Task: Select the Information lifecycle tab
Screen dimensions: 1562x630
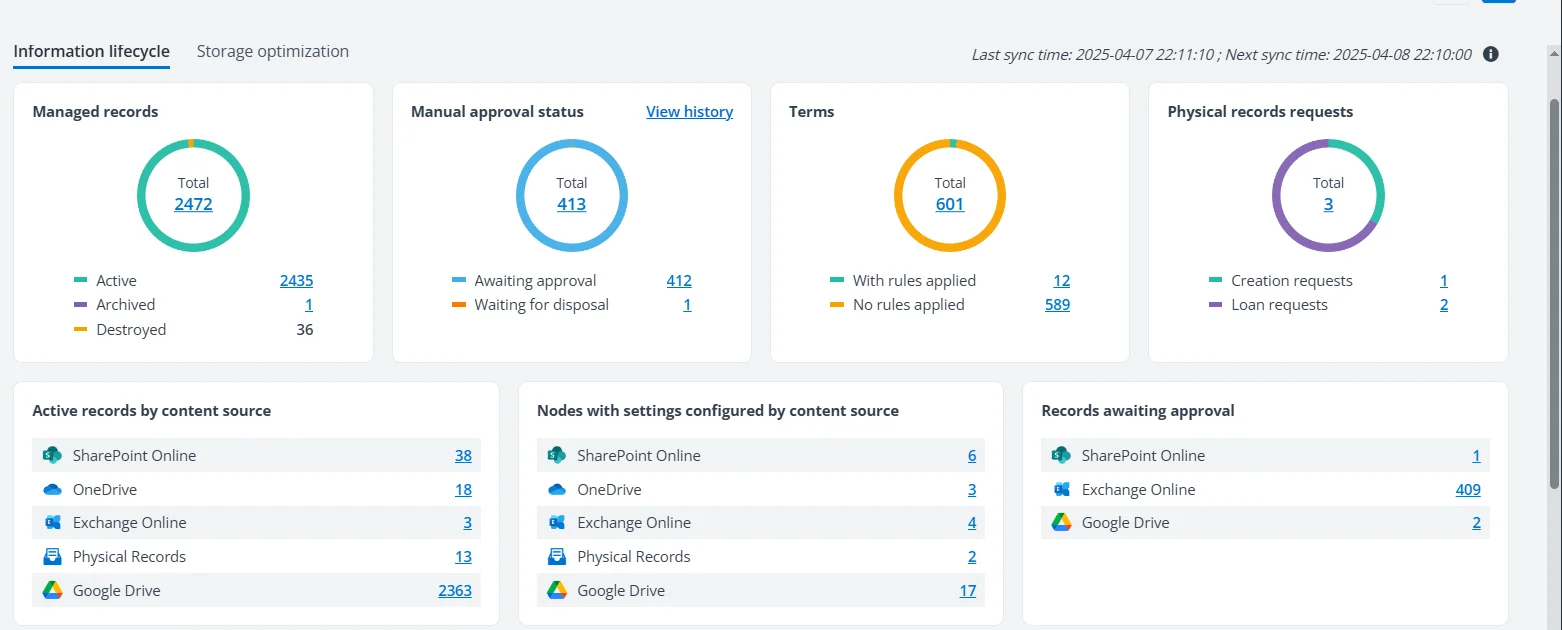Action: 92,51
